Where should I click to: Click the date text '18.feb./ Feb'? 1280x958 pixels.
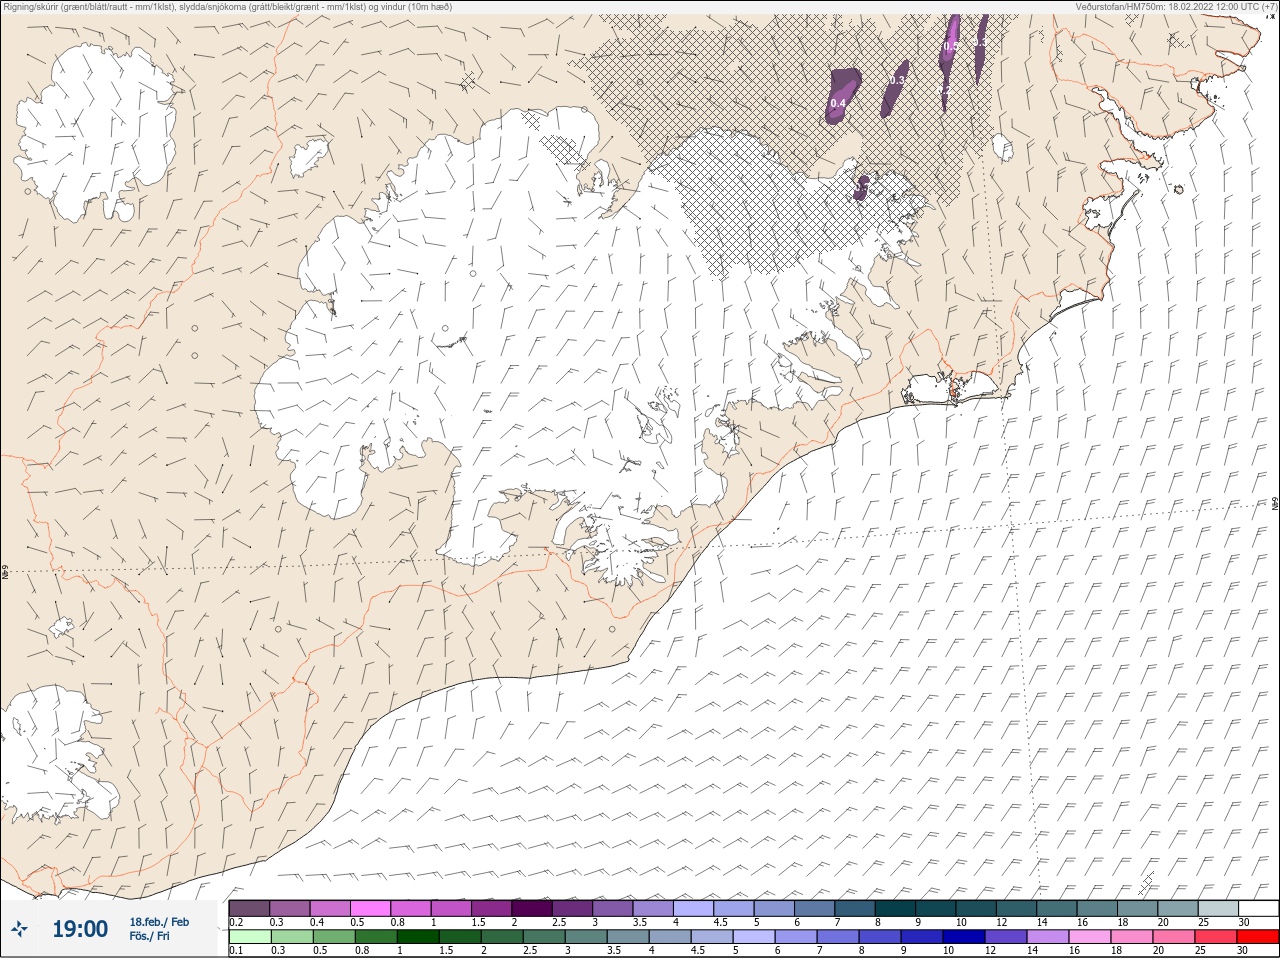tap(159, 922)
